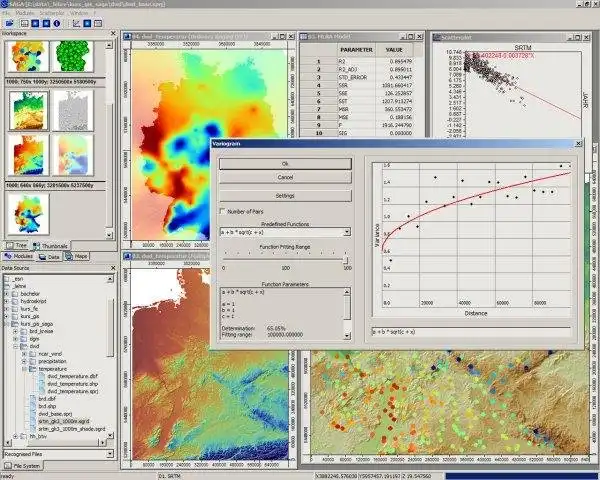Expand the ncar_vend folder node

coord(24,354)
